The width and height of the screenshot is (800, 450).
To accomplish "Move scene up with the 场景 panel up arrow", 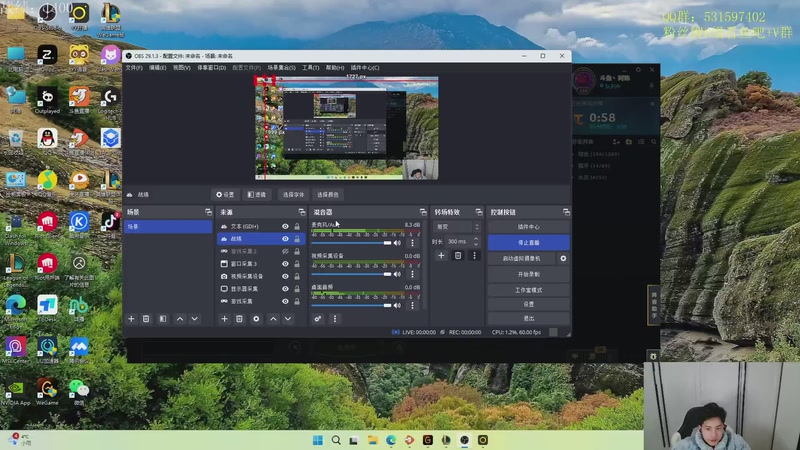I will (x=180, y=319).
